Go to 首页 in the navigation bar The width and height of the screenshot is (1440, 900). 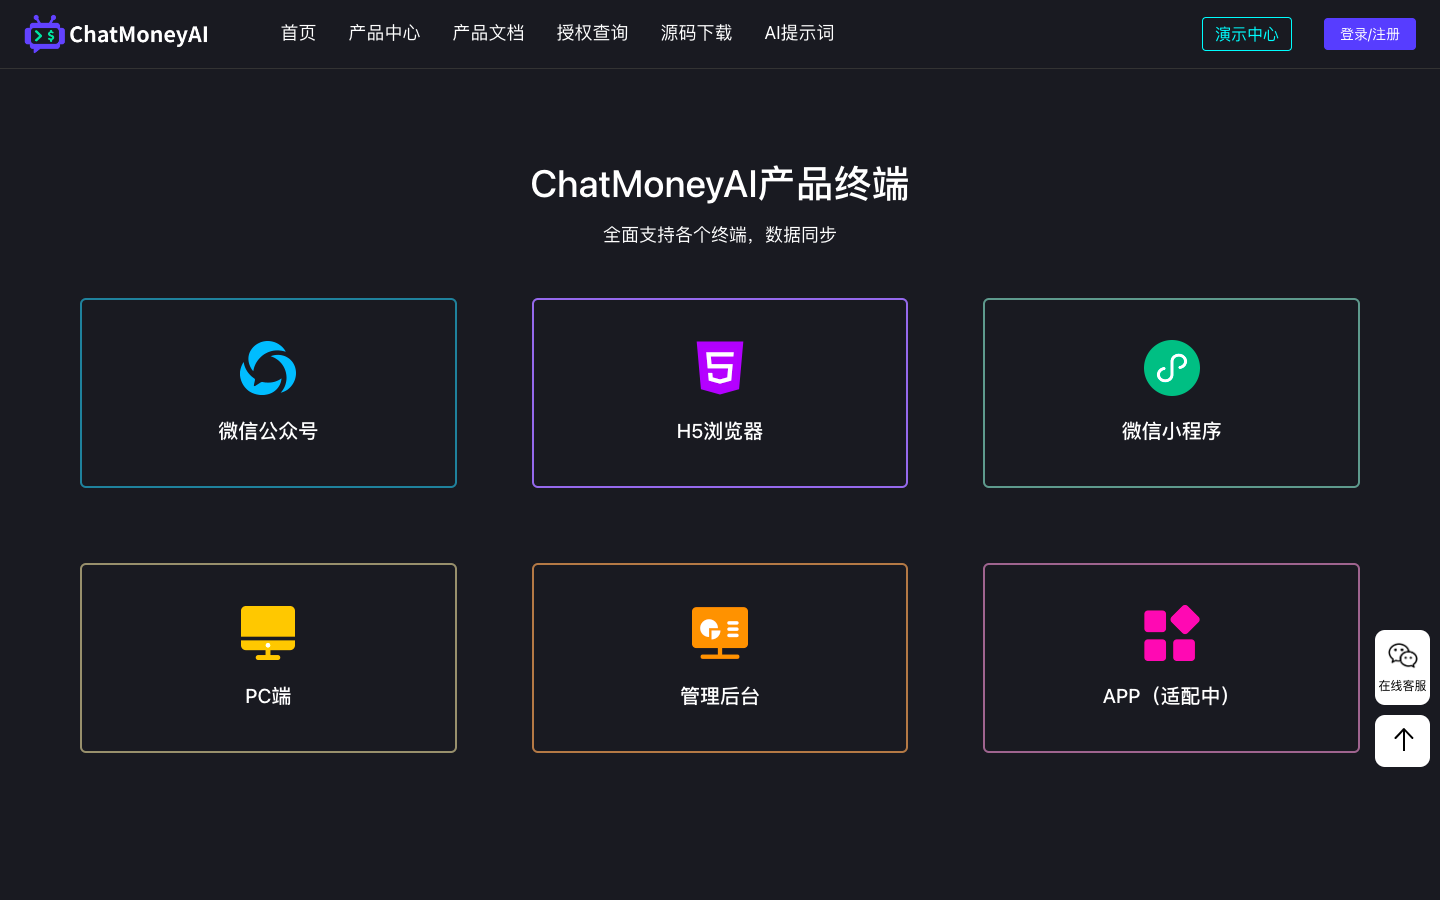[298, 33]
